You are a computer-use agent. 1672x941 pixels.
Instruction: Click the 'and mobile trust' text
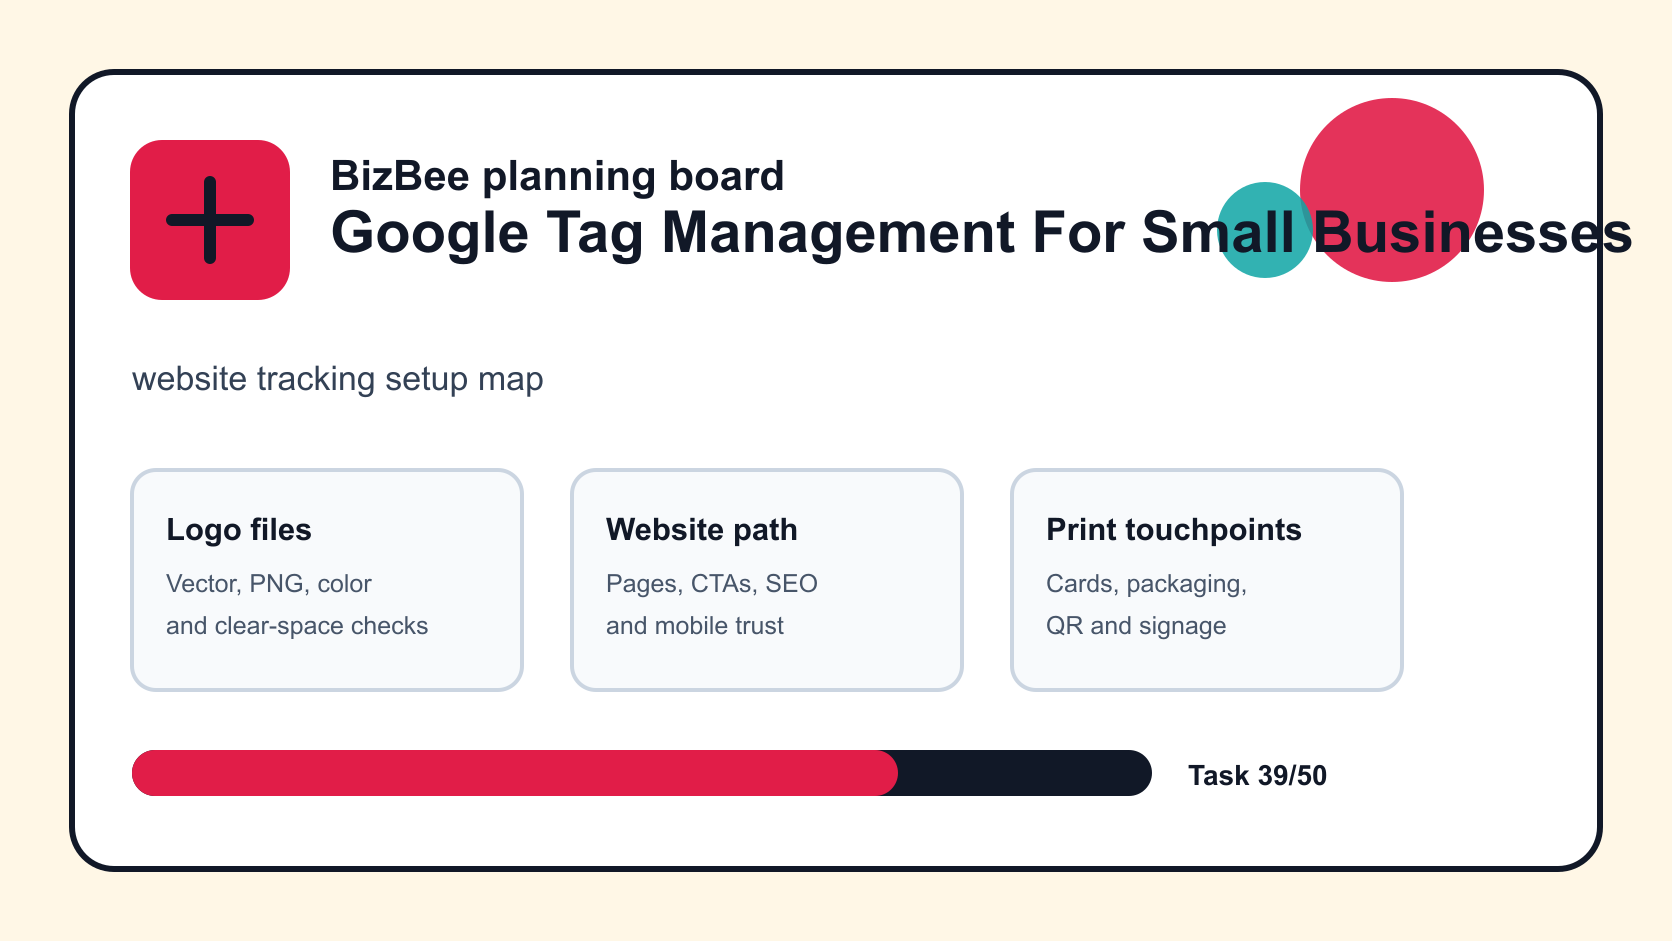pos(695,626)
